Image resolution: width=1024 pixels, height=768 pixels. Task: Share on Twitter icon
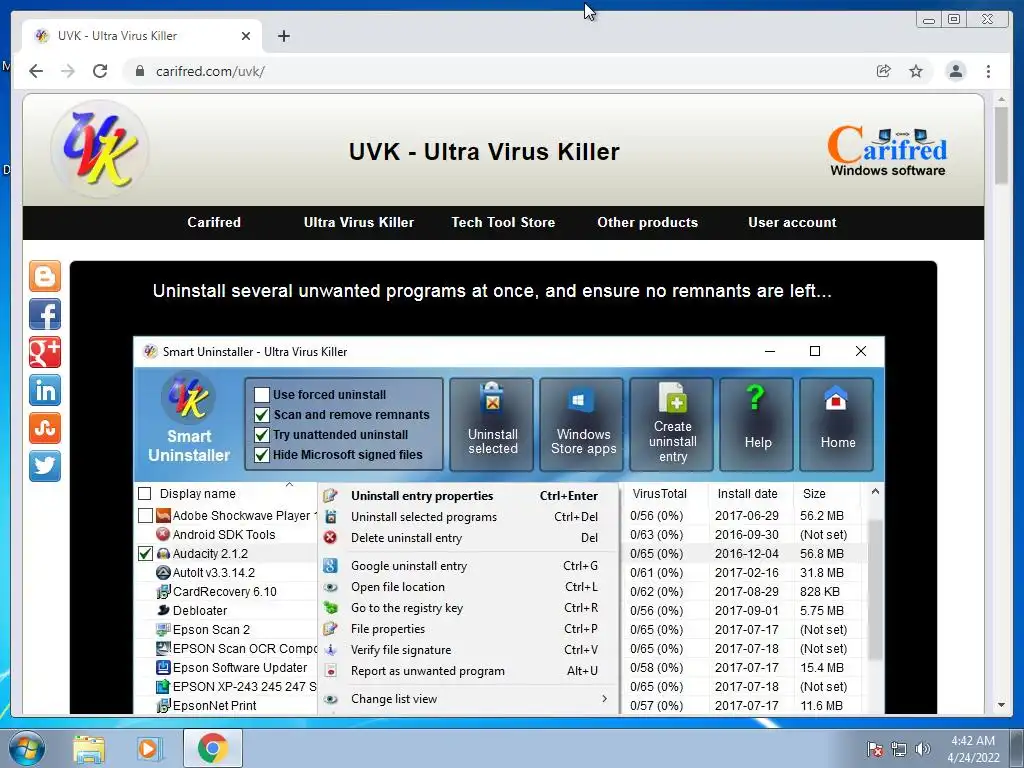[44, 466]
